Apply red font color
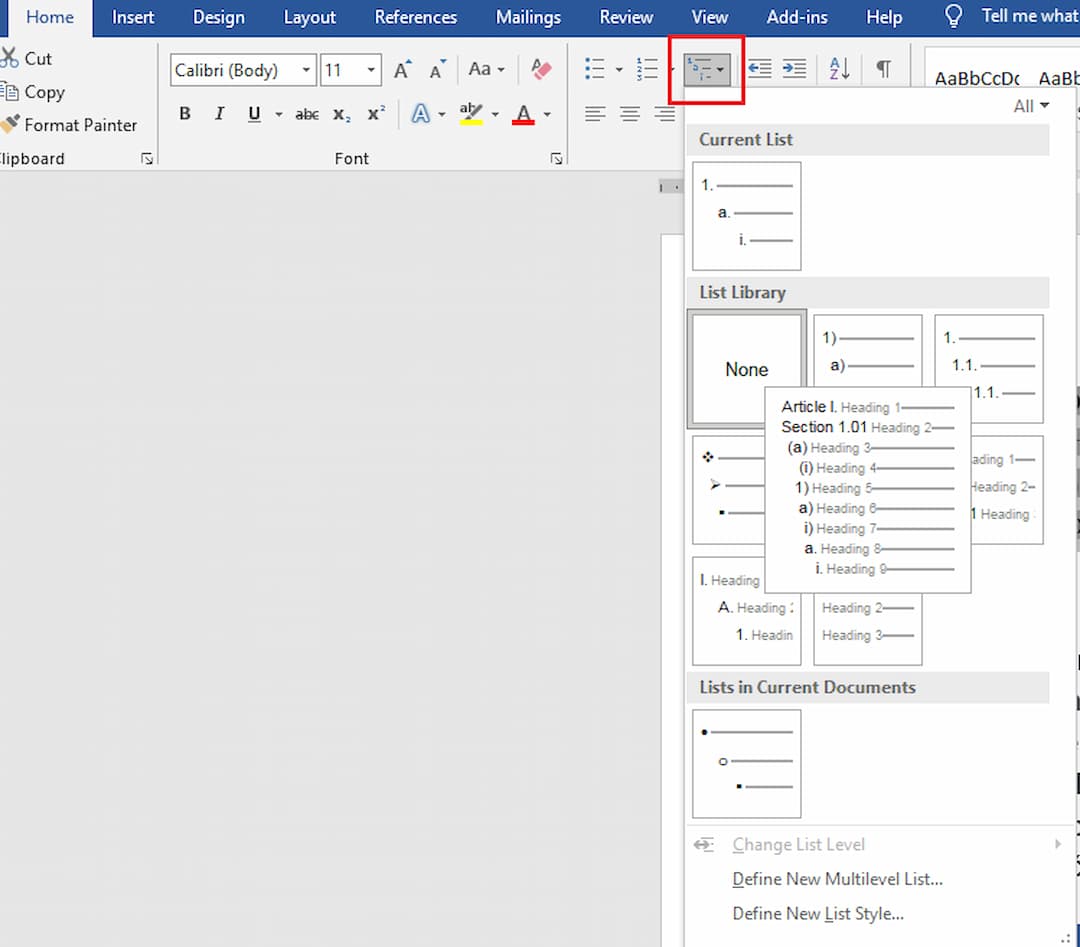 click(x=523, y=114)
